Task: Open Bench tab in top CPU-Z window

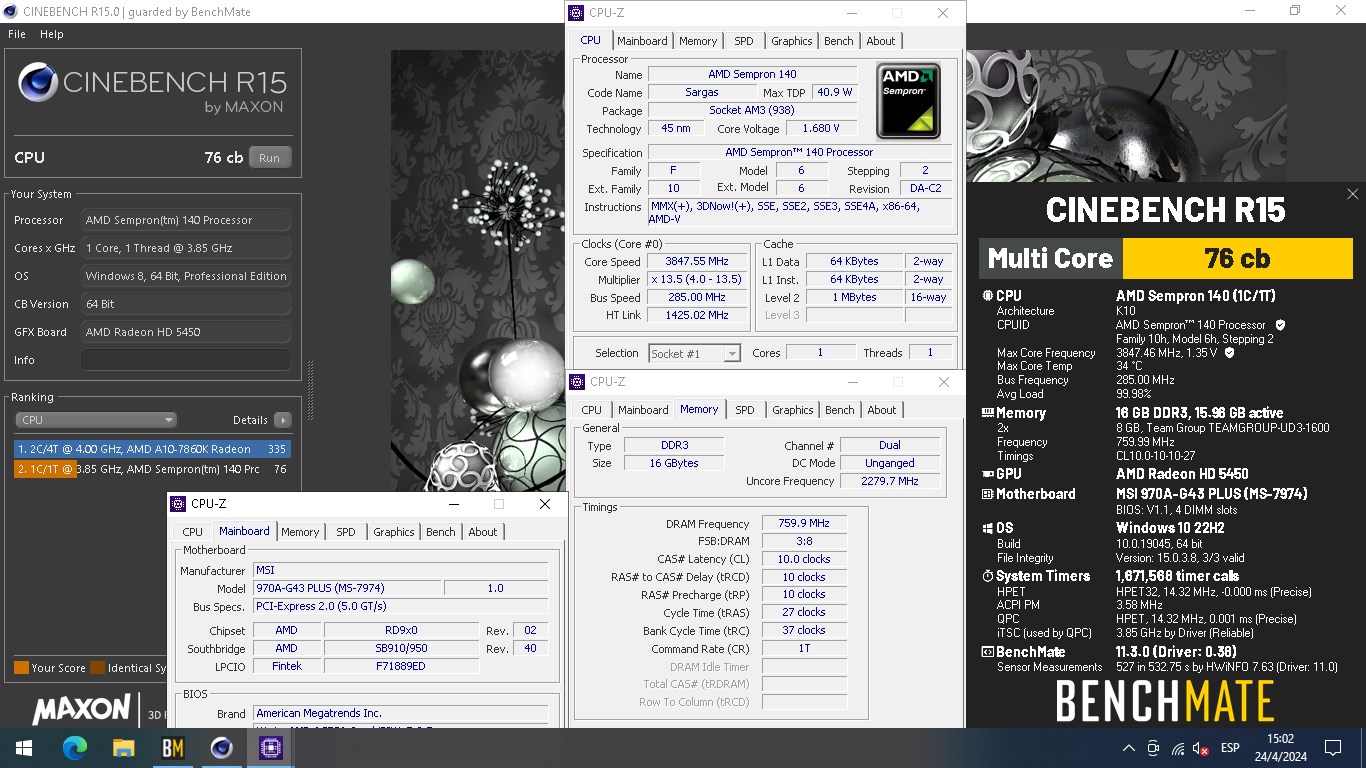Action: pos(839,41)
